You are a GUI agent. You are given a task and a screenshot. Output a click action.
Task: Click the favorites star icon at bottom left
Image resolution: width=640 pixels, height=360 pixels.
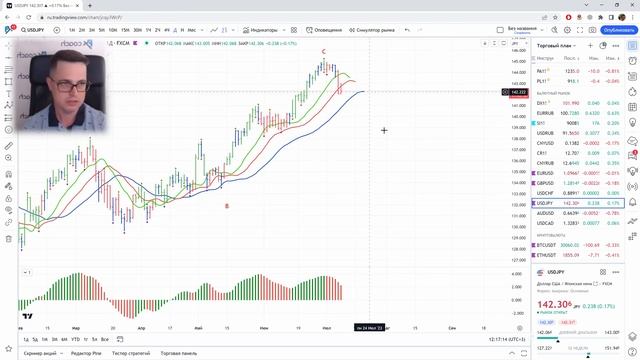click(9, 348)
